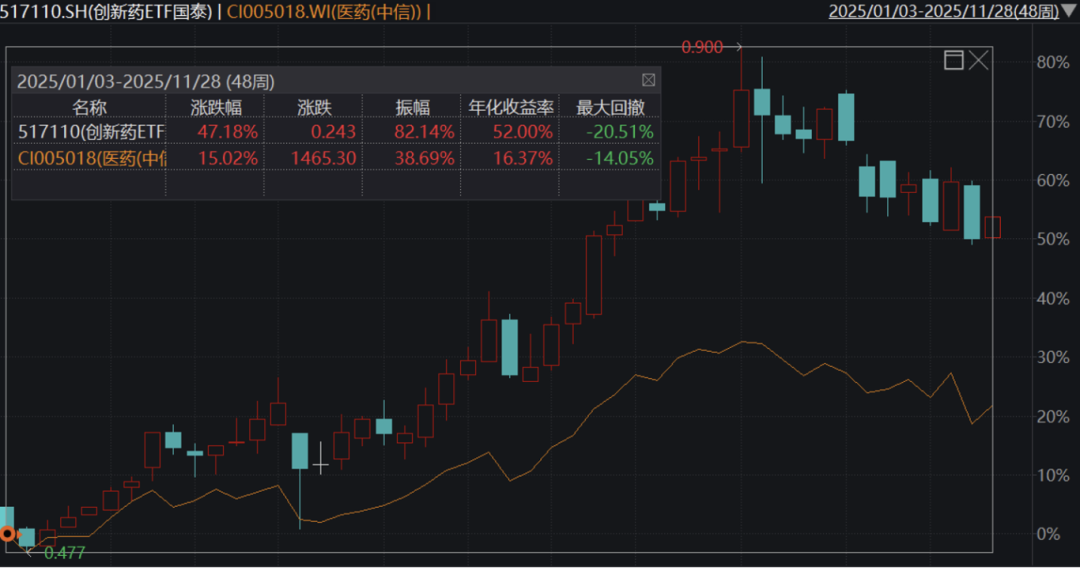The width and height of the screenshot is (1080, 571).
Task: Click the arrow beside the 0.477 low label
Action: (30, 551)
